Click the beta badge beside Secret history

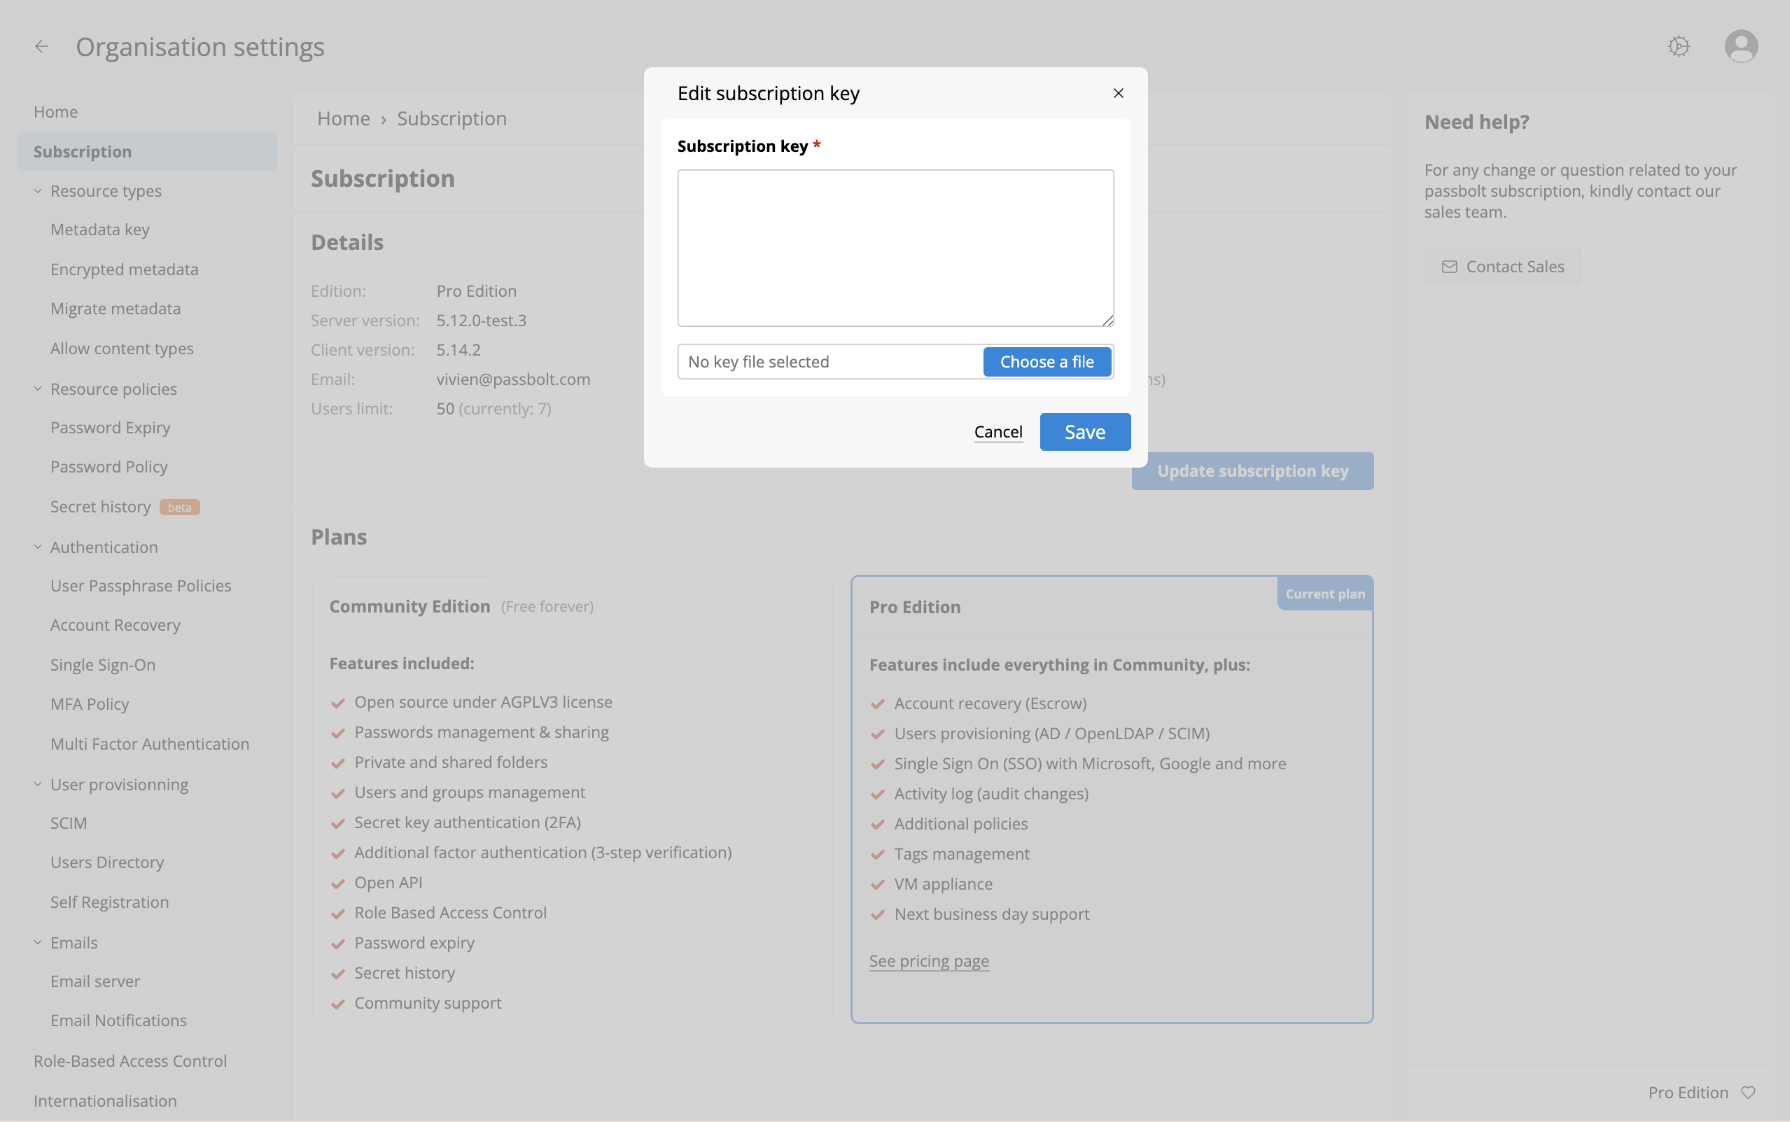180,507
